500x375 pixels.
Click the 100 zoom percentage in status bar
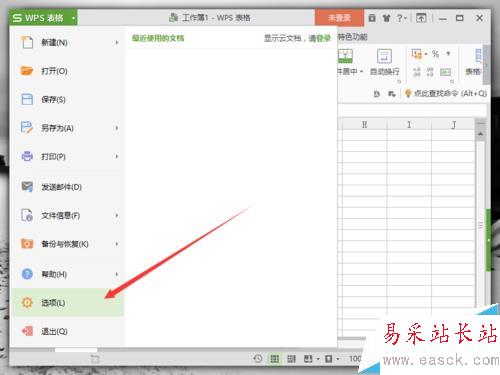point(355,359)
